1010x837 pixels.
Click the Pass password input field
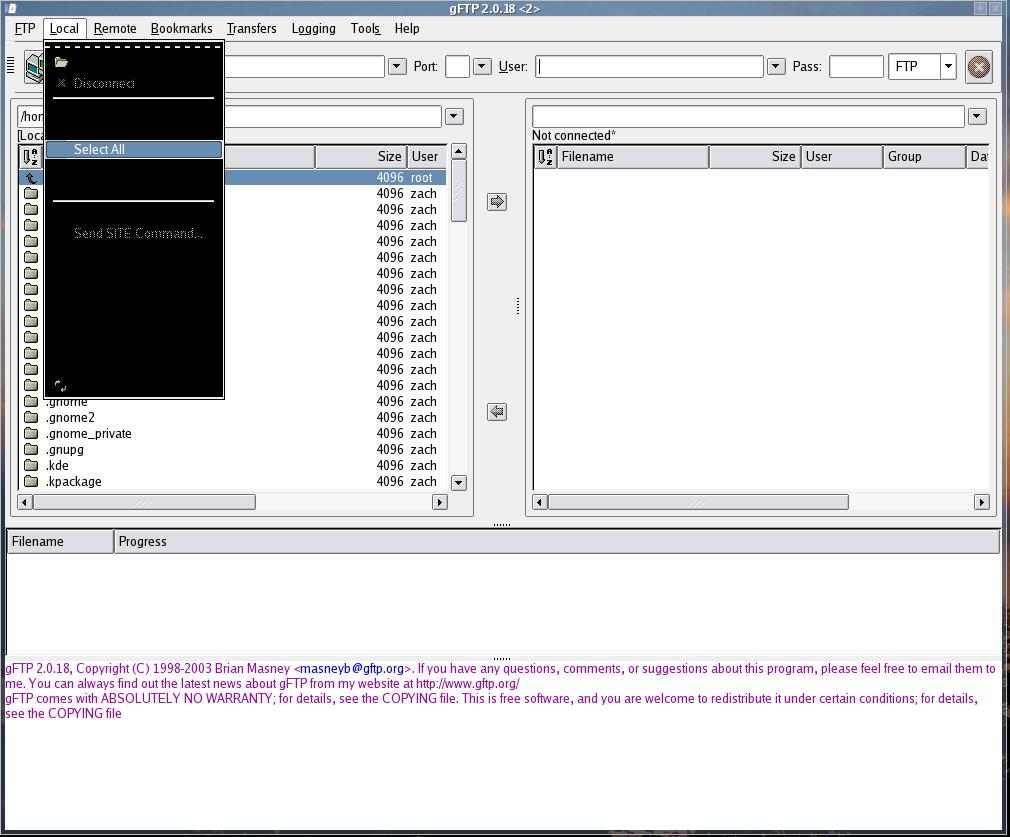click(855, 67)
